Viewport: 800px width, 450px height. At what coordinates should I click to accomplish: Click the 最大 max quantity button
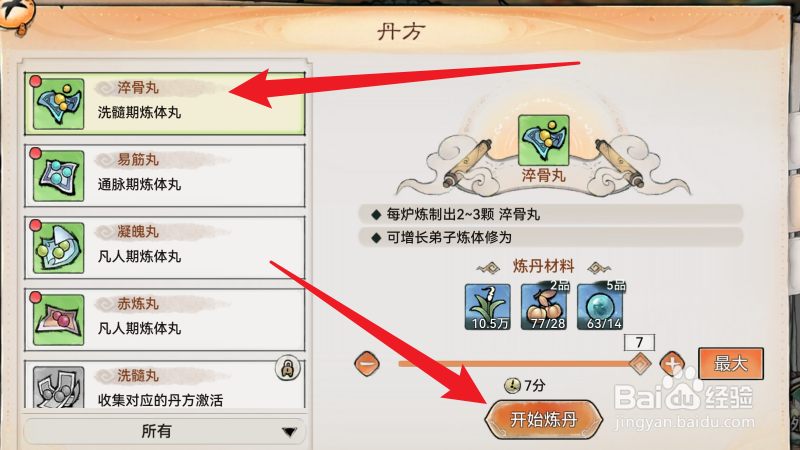(731, 364)
